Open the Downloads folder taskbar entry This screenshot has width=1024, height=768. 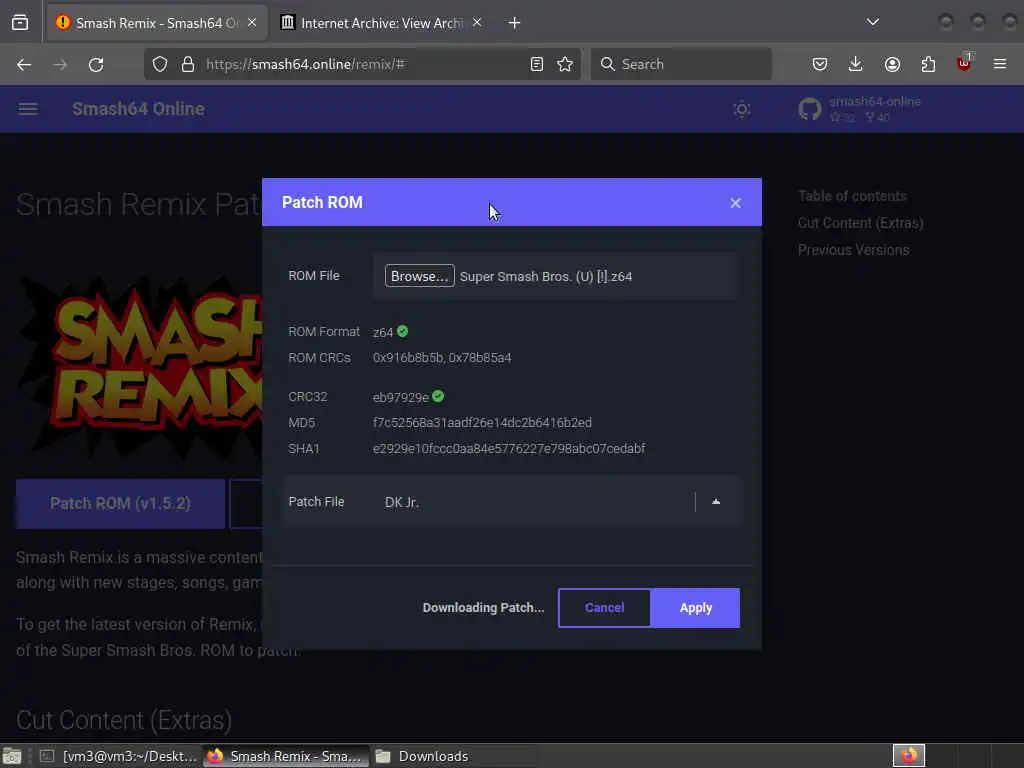[x=422, y=756]
